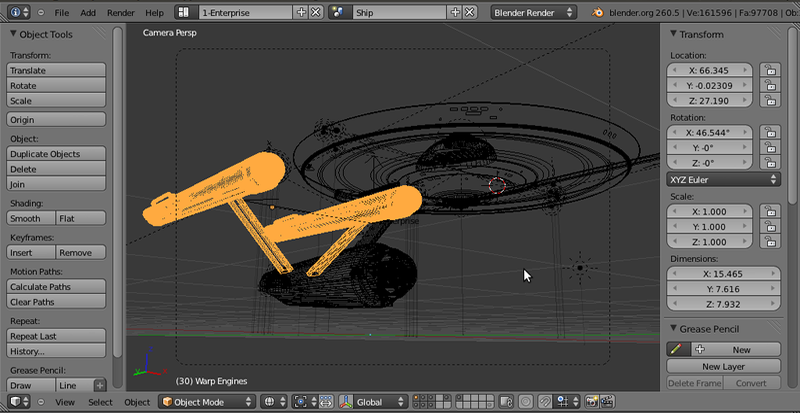Toggle lock for Location X
Viewport: 800px width, 413px height.
click(770, 70)
